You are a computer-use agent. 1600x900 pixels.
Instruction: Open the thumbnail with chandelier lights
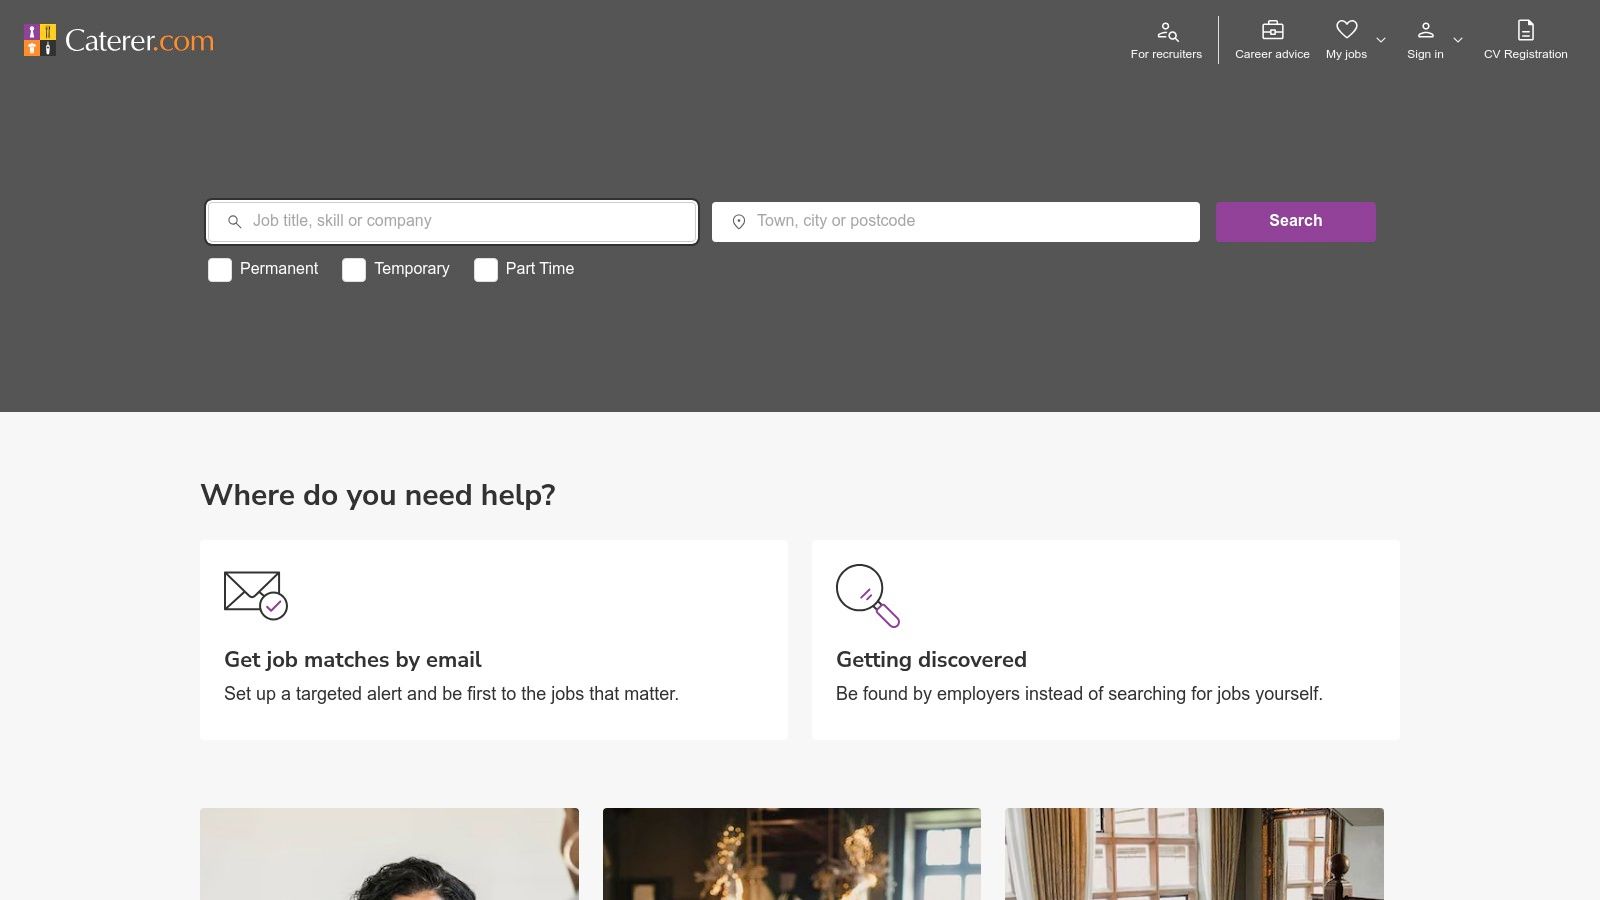tap(792, 854)
